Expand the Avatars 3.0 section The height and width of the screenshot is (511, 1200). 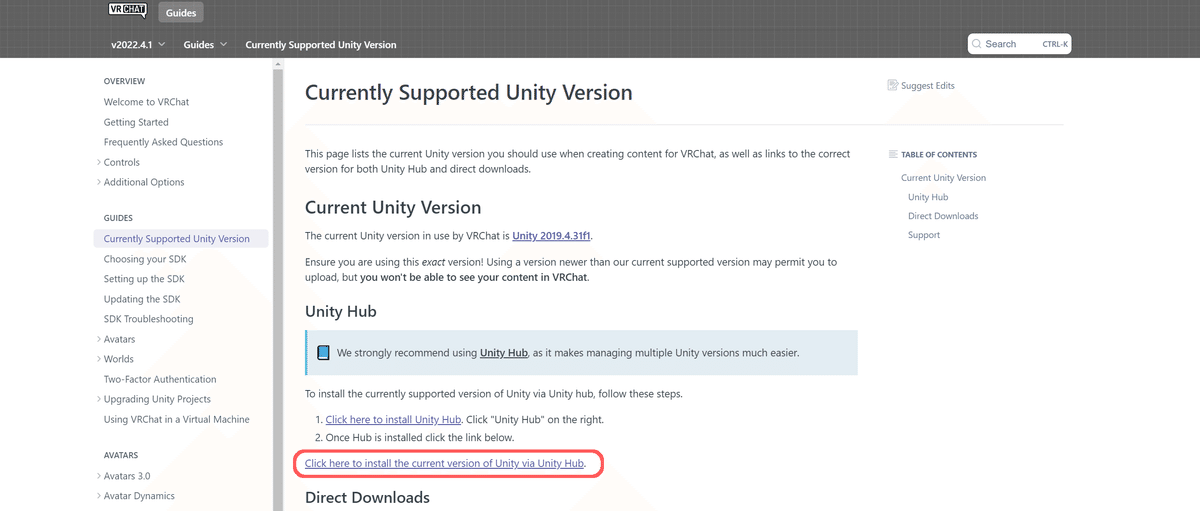point(98,476)
